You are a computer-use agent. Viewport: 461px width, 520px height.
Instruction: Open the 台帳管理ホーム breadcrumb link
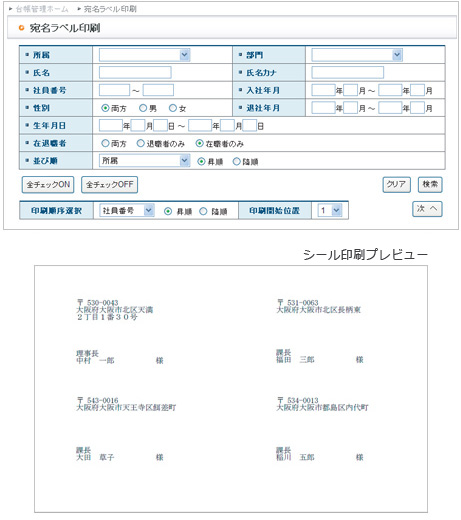[x=42, y=9]
